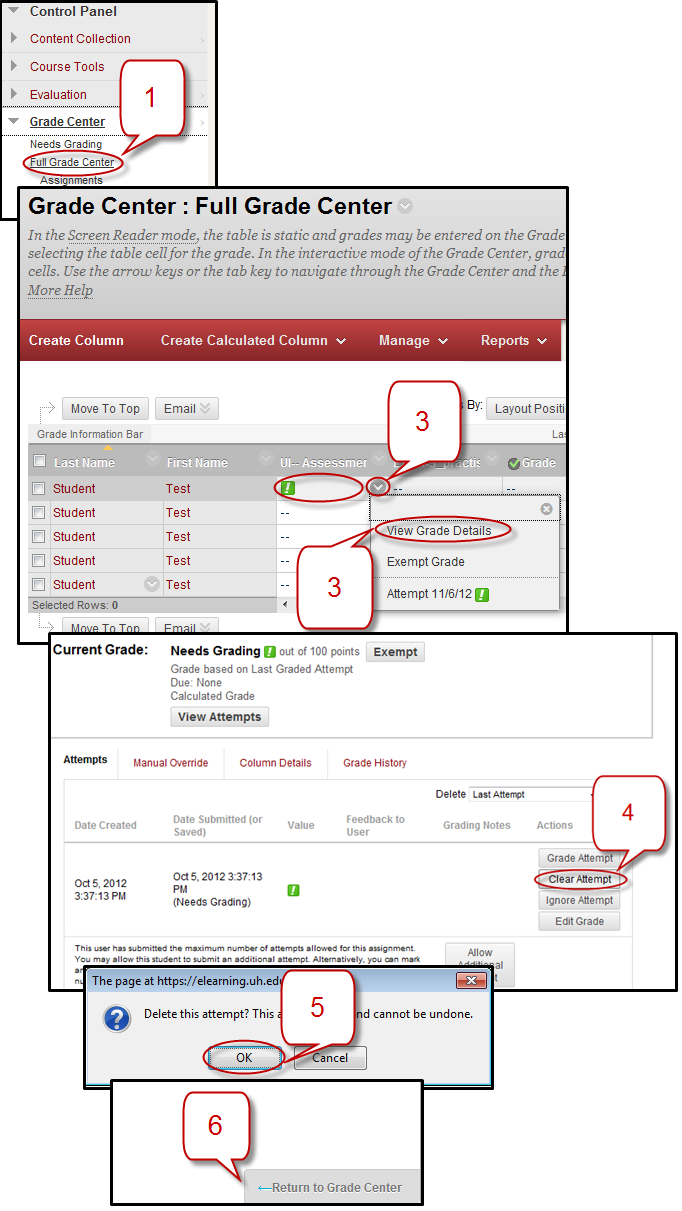The width and height of the screenshot is (682, 1211).
Task: Close the delete confirmation dialog with the red X
Action: coord(469,981)
